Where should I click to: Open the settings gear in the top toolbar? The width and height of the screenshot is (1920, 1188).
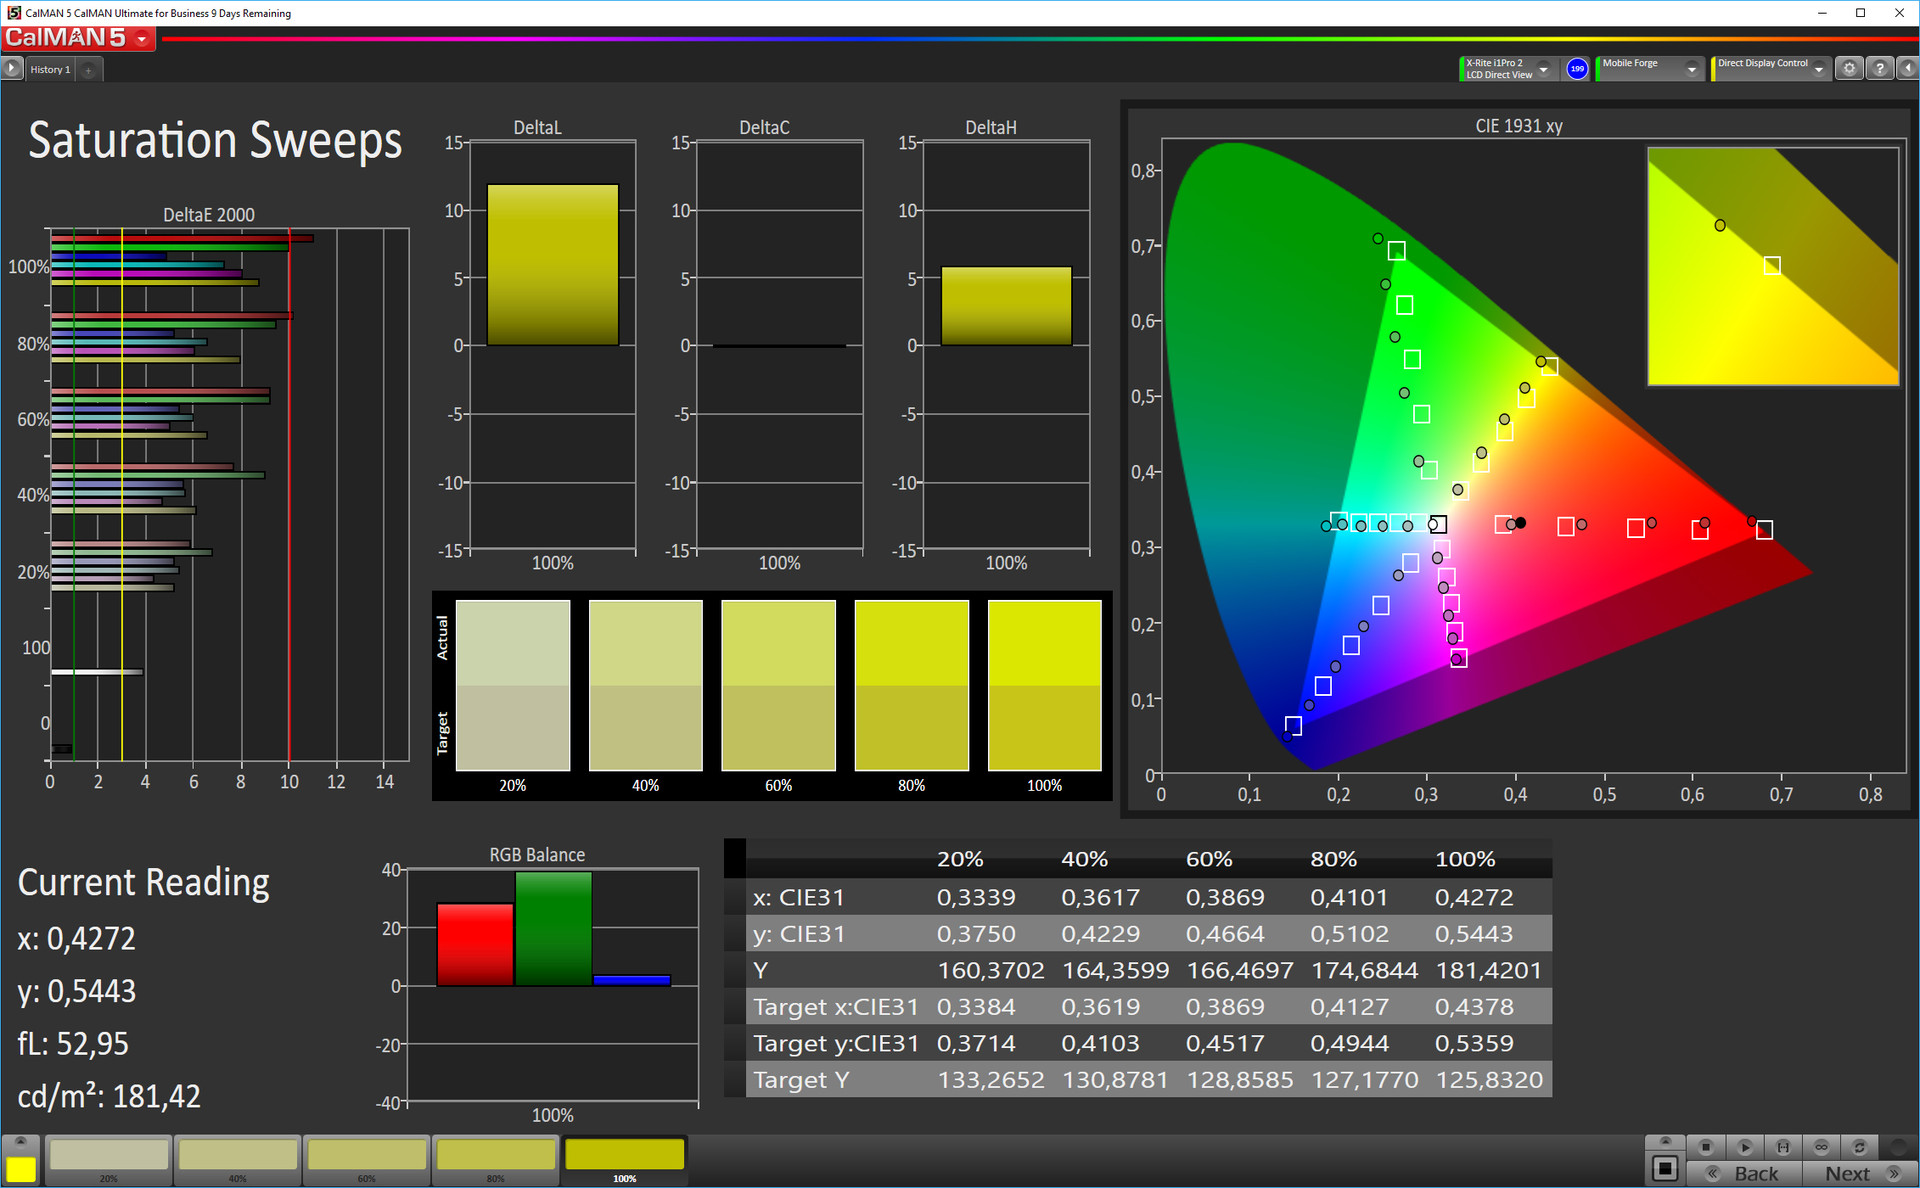click(x=1849, y=69)
